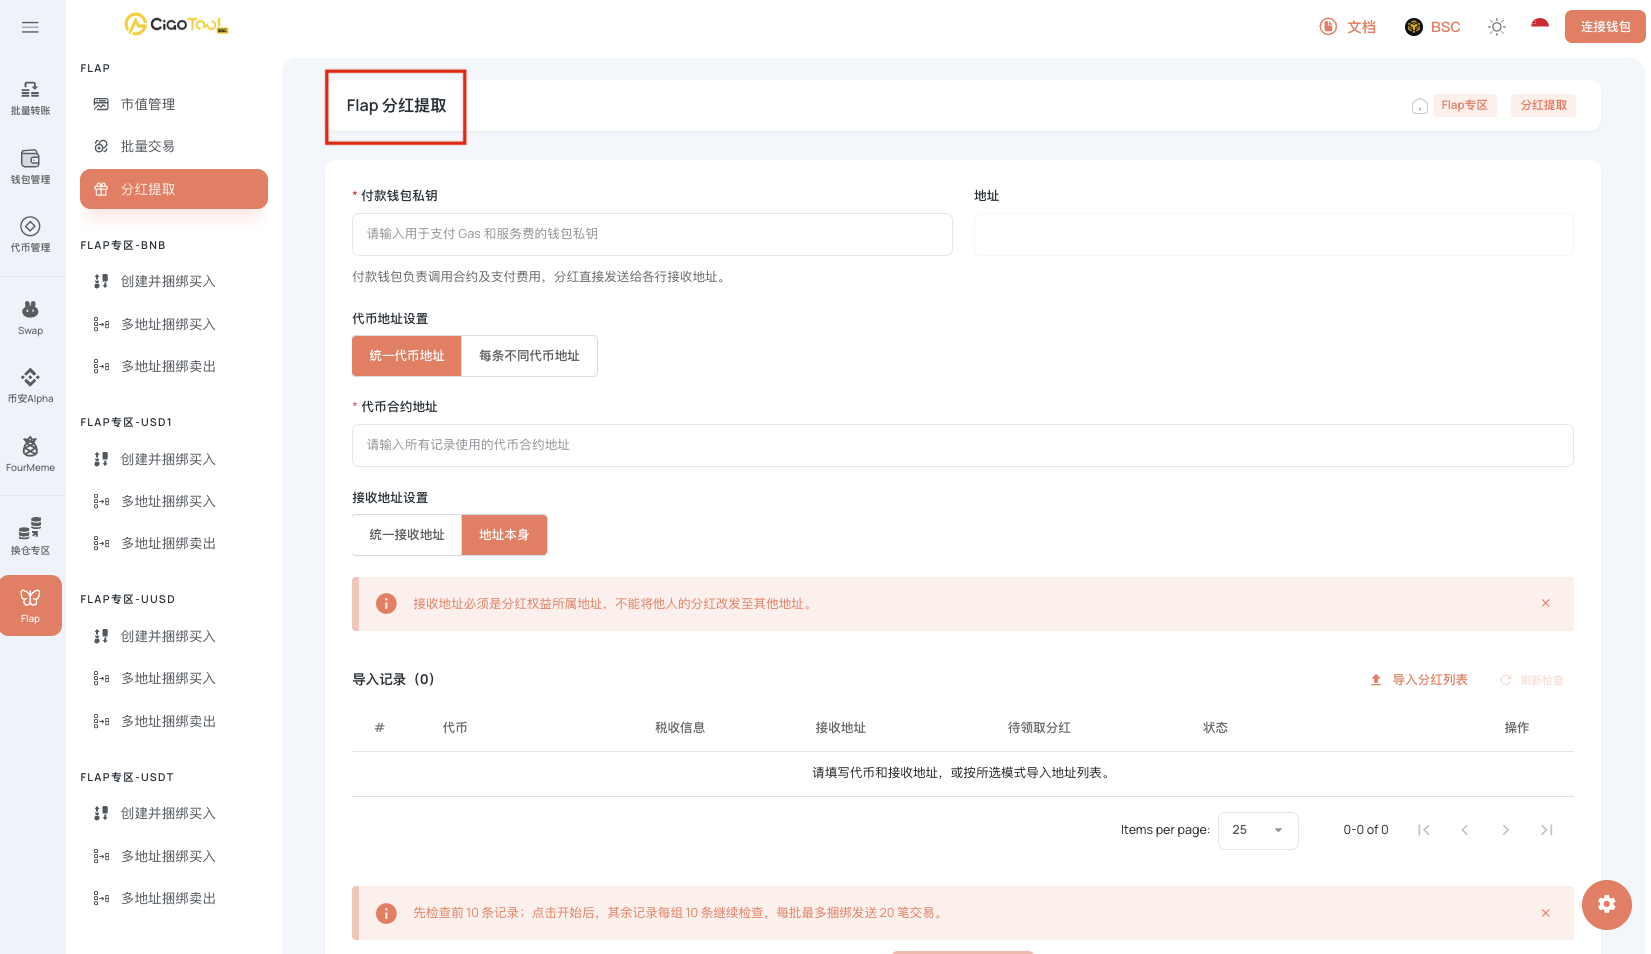1651x954 pixels.
Task: Click the 导入分红列表 button
Action: click(x=1419, y=680)
